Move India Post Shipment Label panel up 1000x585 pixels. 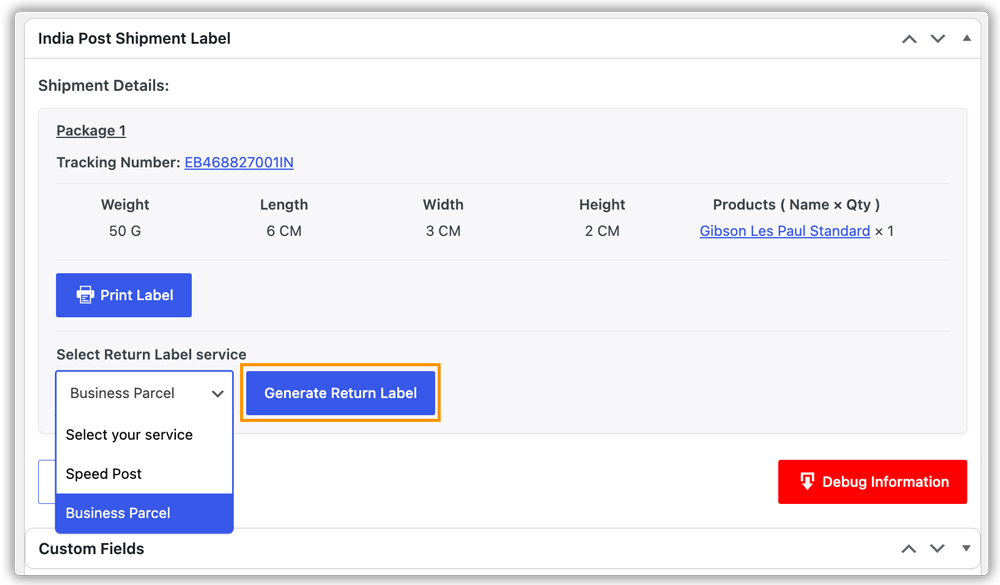909,39
